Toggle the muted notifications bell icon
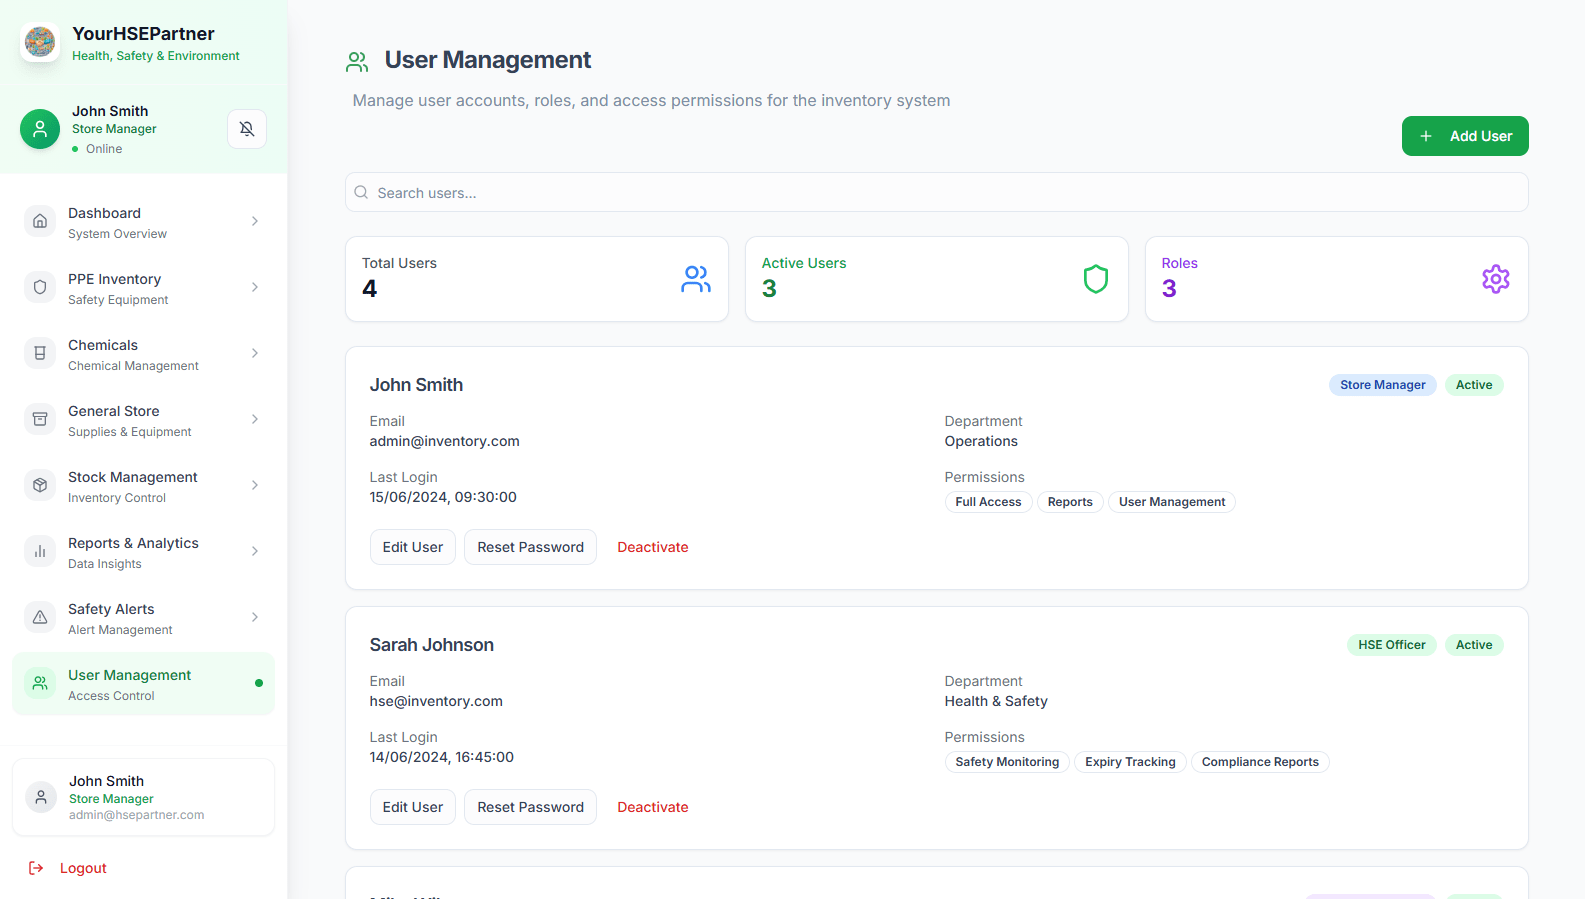Image resolution: width=1585 pixels, height=899 pixels. coord(247,129)
